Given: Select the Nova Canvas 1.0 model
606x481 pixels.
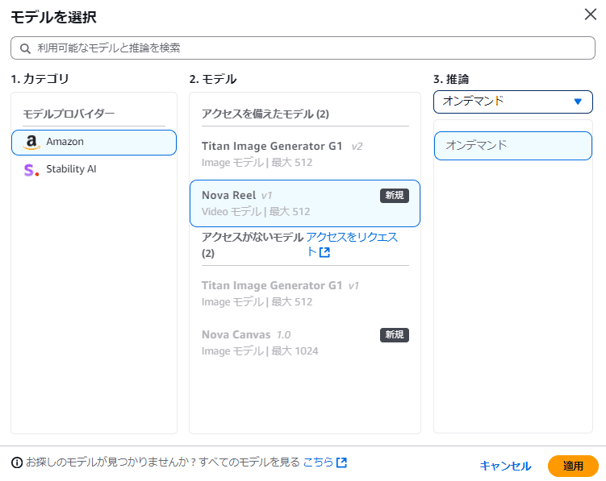Looking at the screenshot, I should (305, 342).
